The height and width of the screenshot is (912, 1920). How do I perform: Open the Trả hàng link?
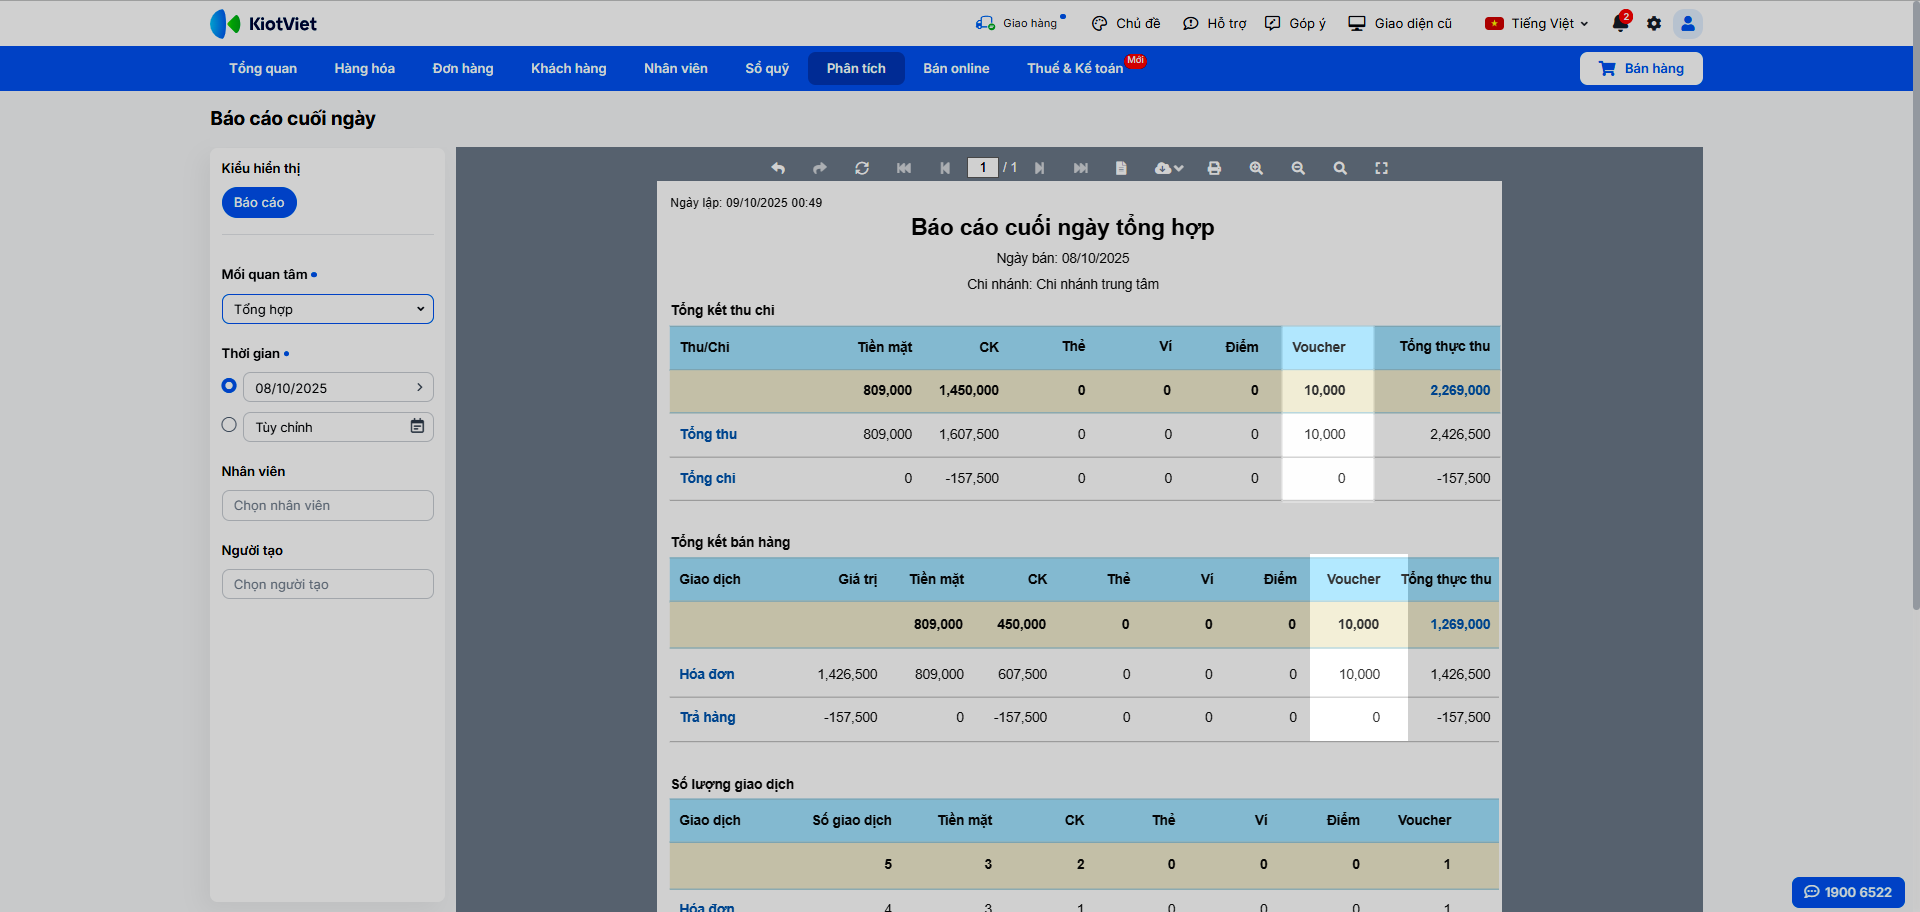(x=708, y=717)
